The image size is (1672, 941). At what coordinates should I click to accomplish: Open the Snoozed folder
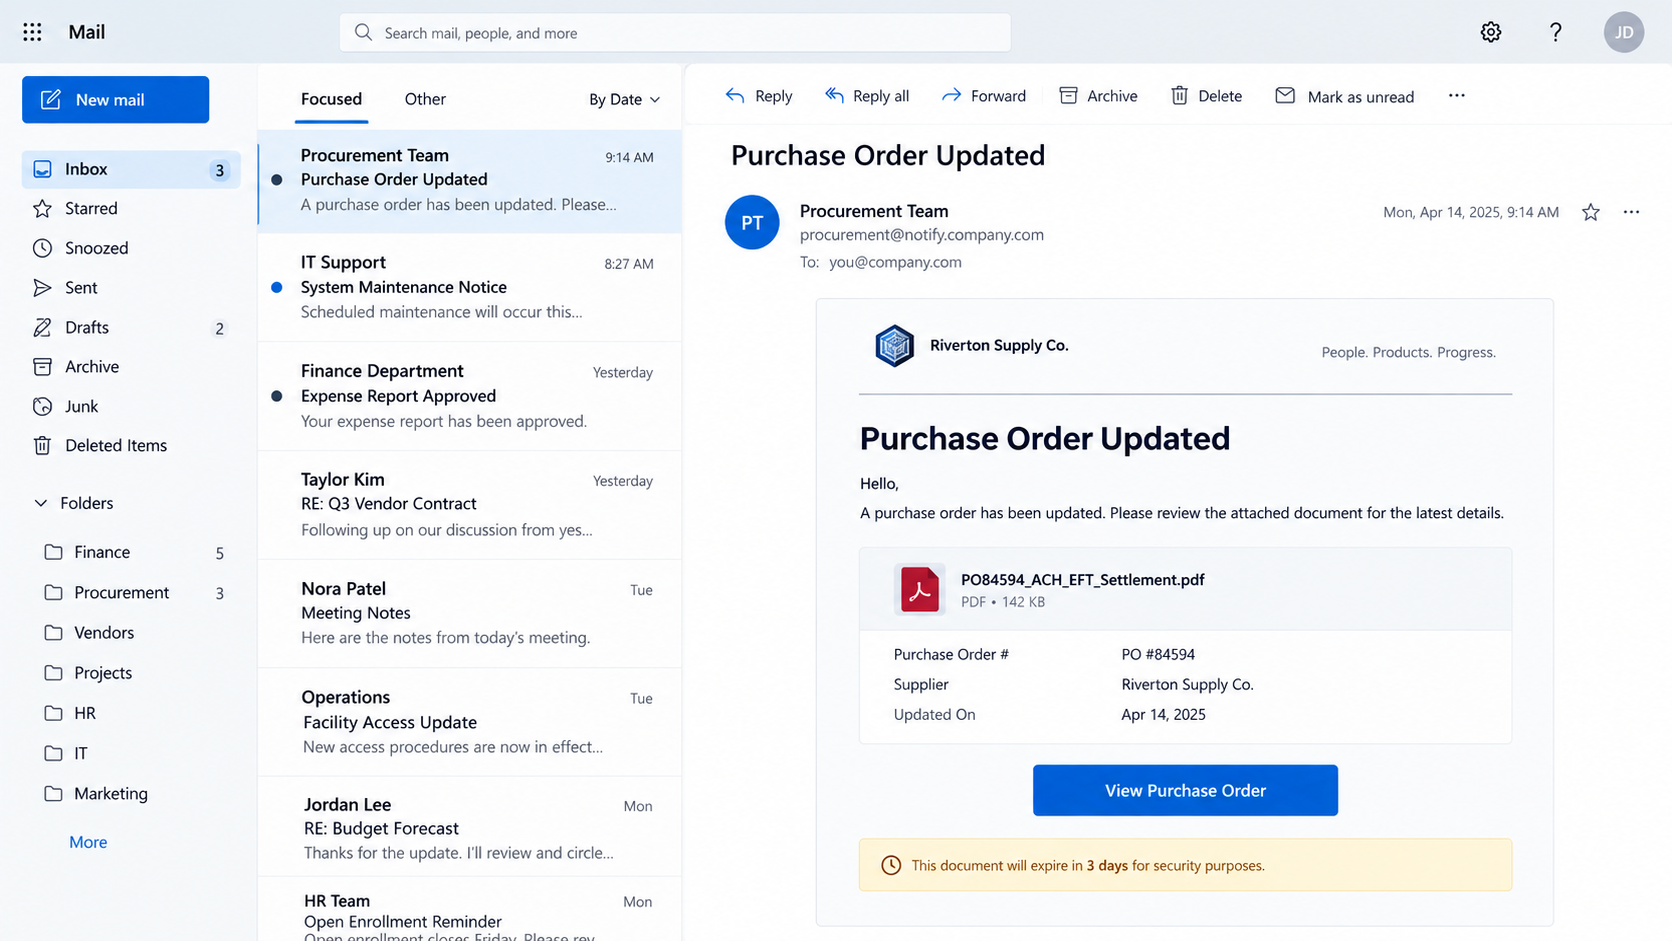(x=130, y=248)
